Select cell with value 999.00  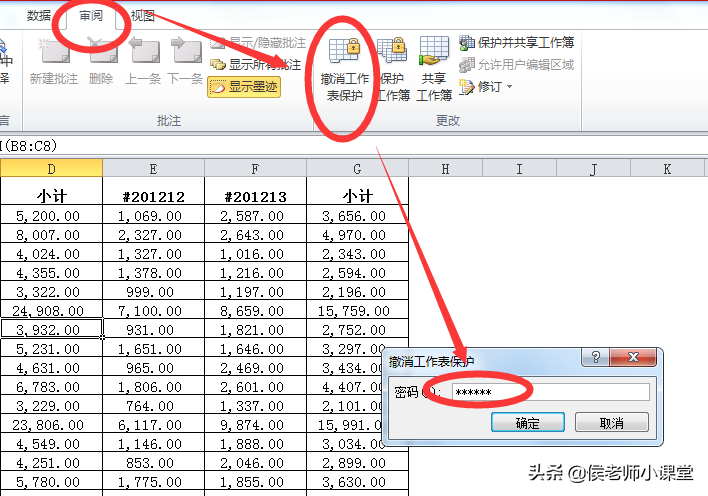[x=154, y=291]
